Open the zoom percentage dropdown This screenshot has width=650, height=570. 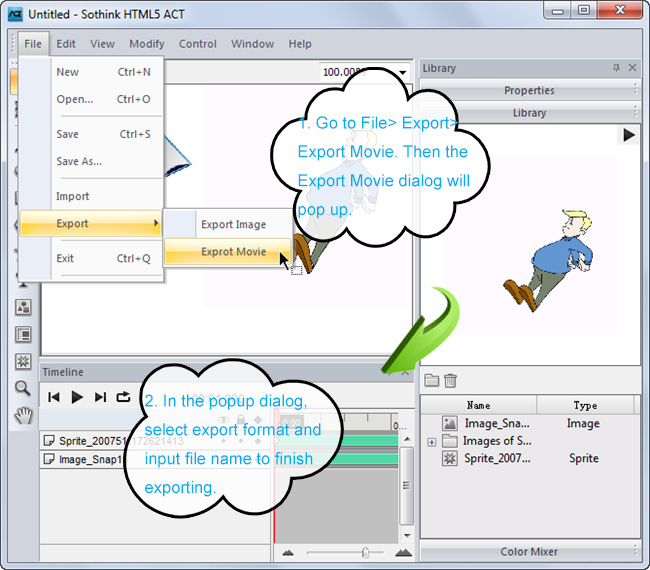[402, 73]
